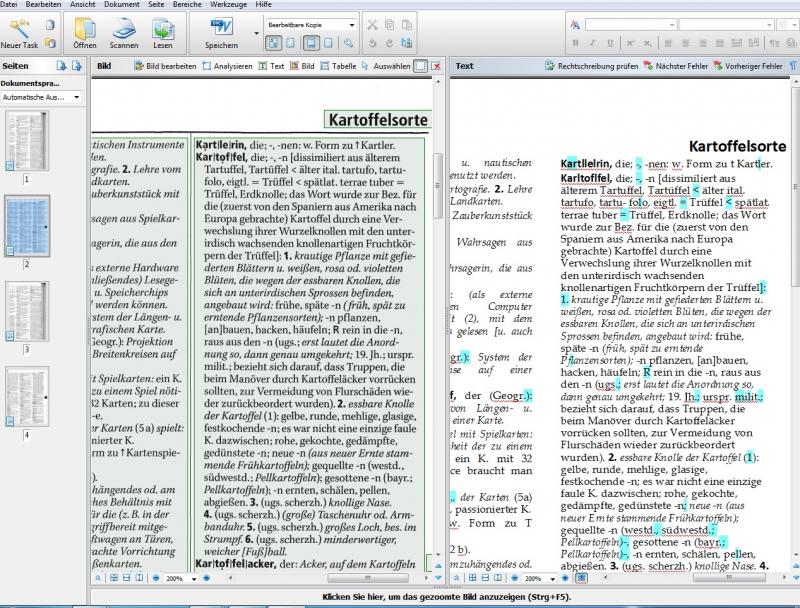Click the paste clipboard icon
This screenshot has width=800, height=608.
[407, 24]
